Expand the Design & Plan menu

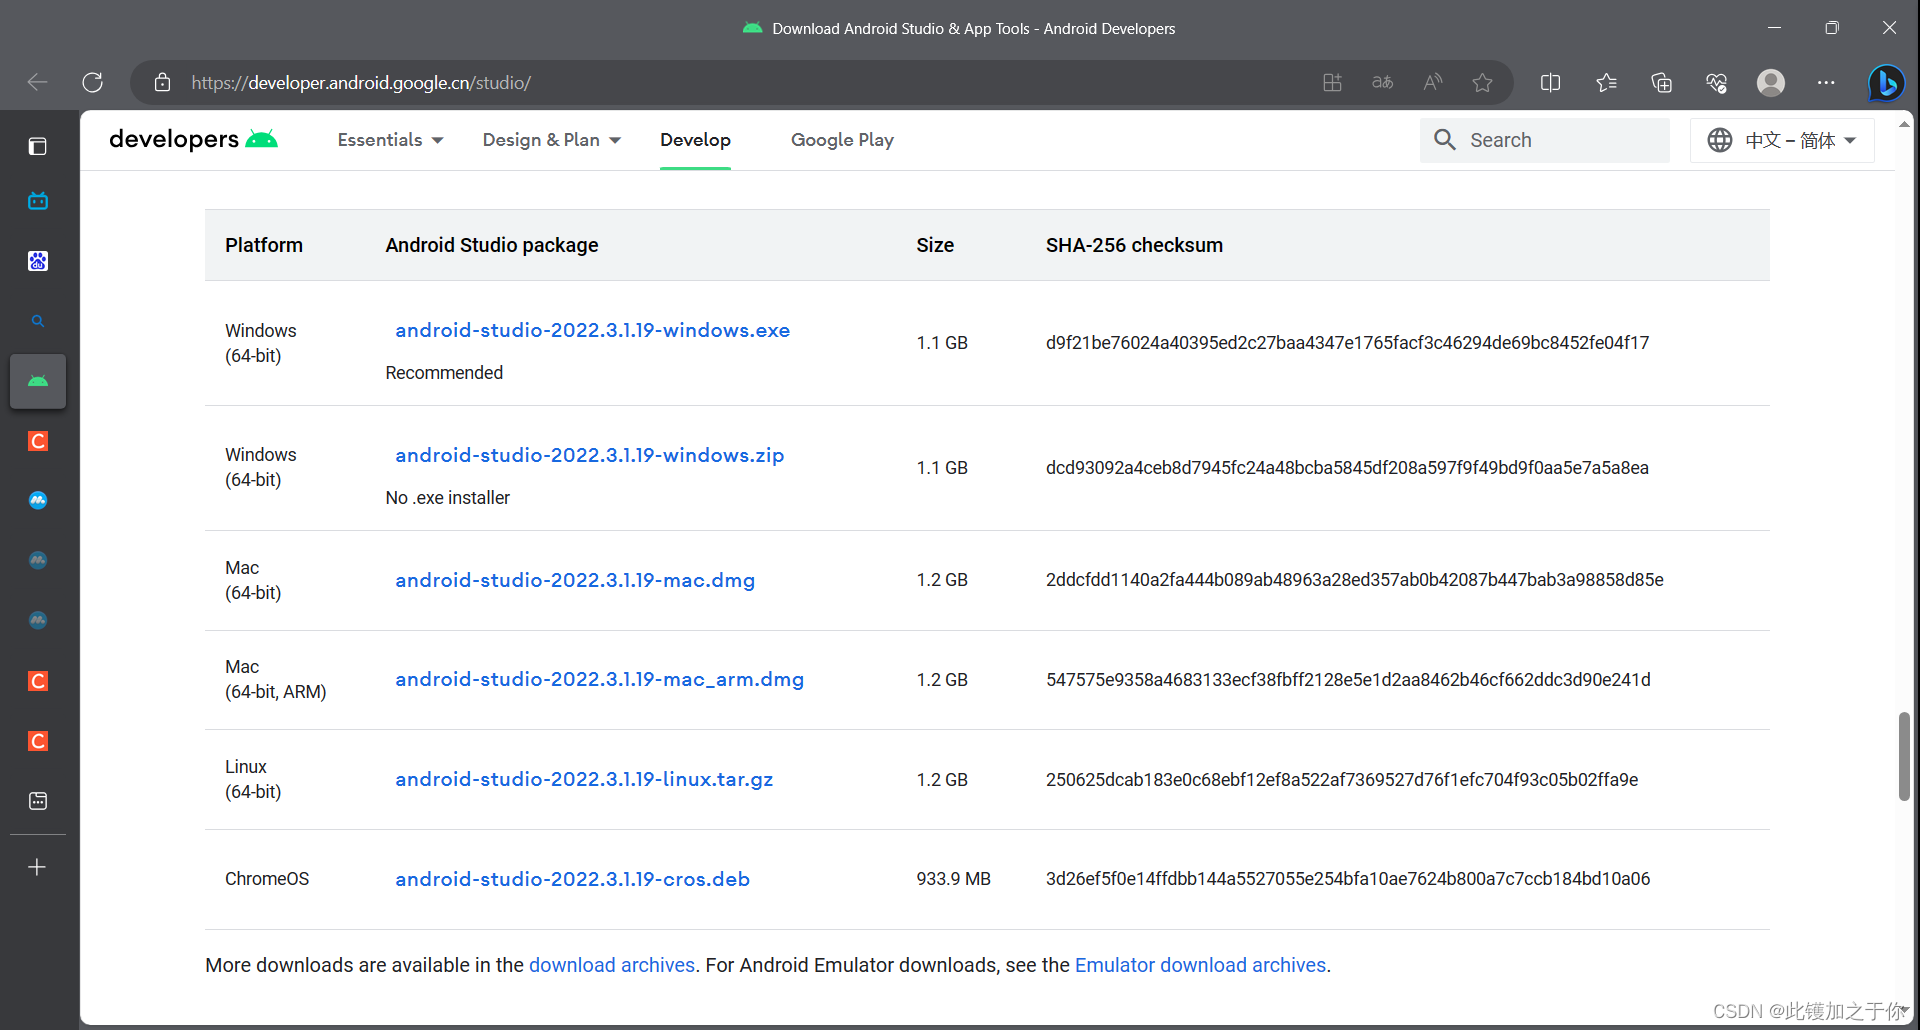[552, 140]
